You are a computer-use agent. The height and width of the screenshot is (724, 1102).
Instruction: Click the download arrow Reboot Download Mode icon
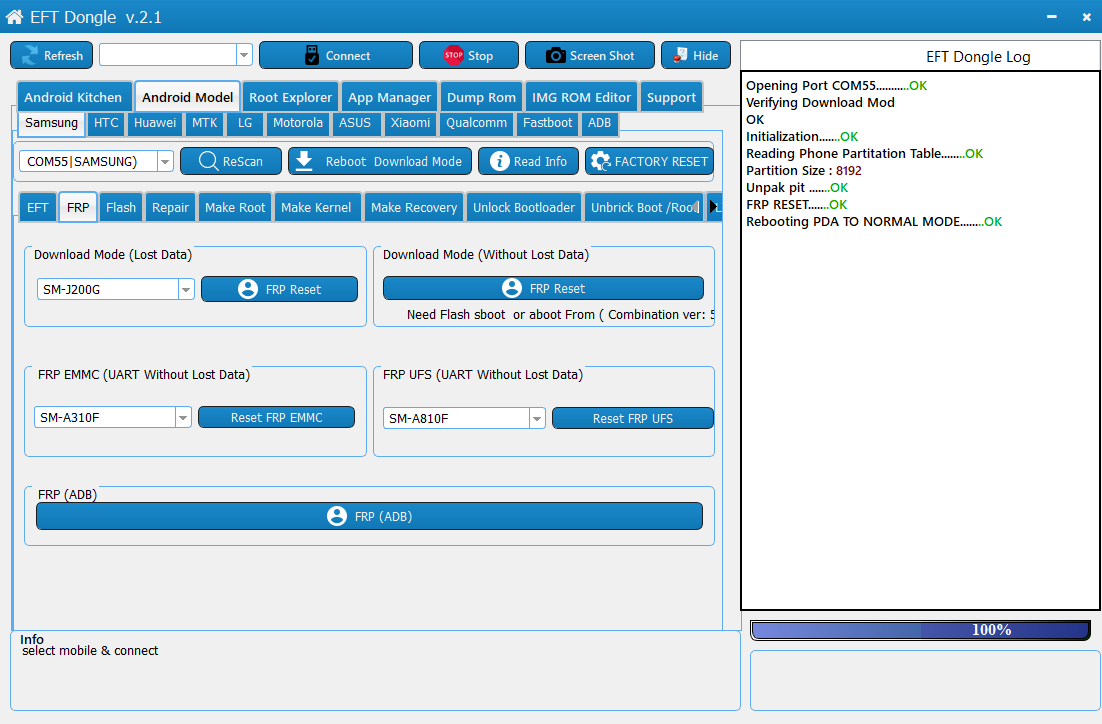pos(304,161)
